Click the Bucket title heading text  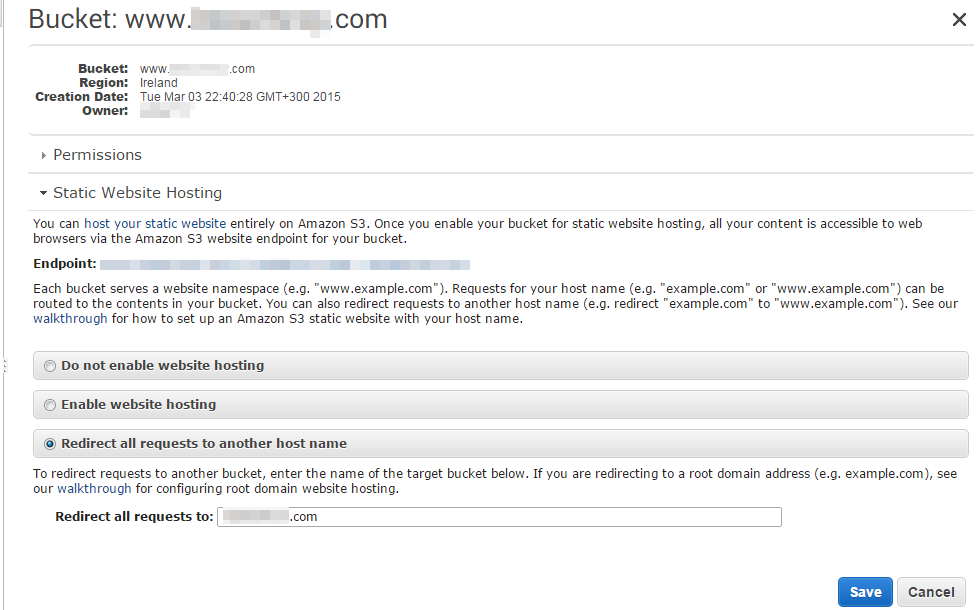tap(207, 19)
